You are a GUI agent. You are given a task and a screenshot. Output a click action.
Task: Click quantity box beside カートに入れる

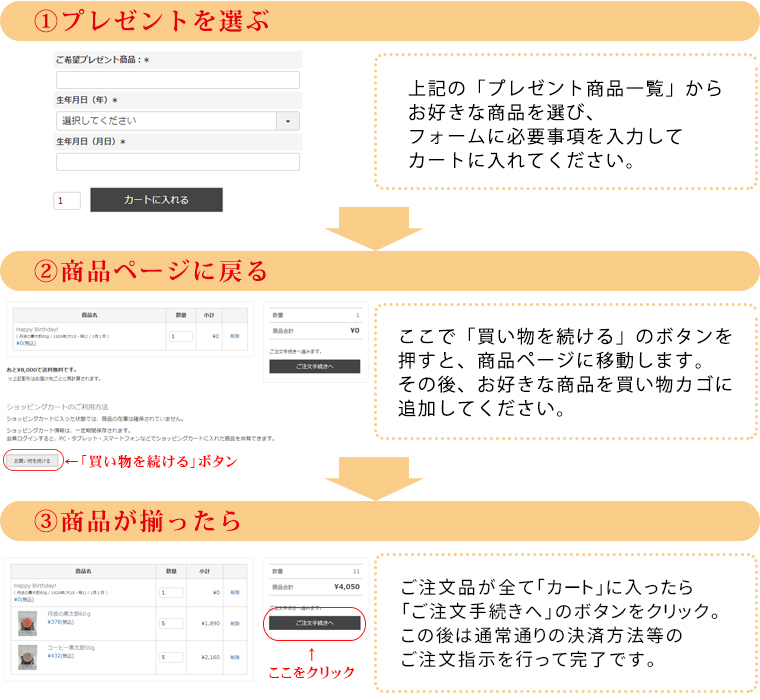pyautogui.click(x=67, y=201)
